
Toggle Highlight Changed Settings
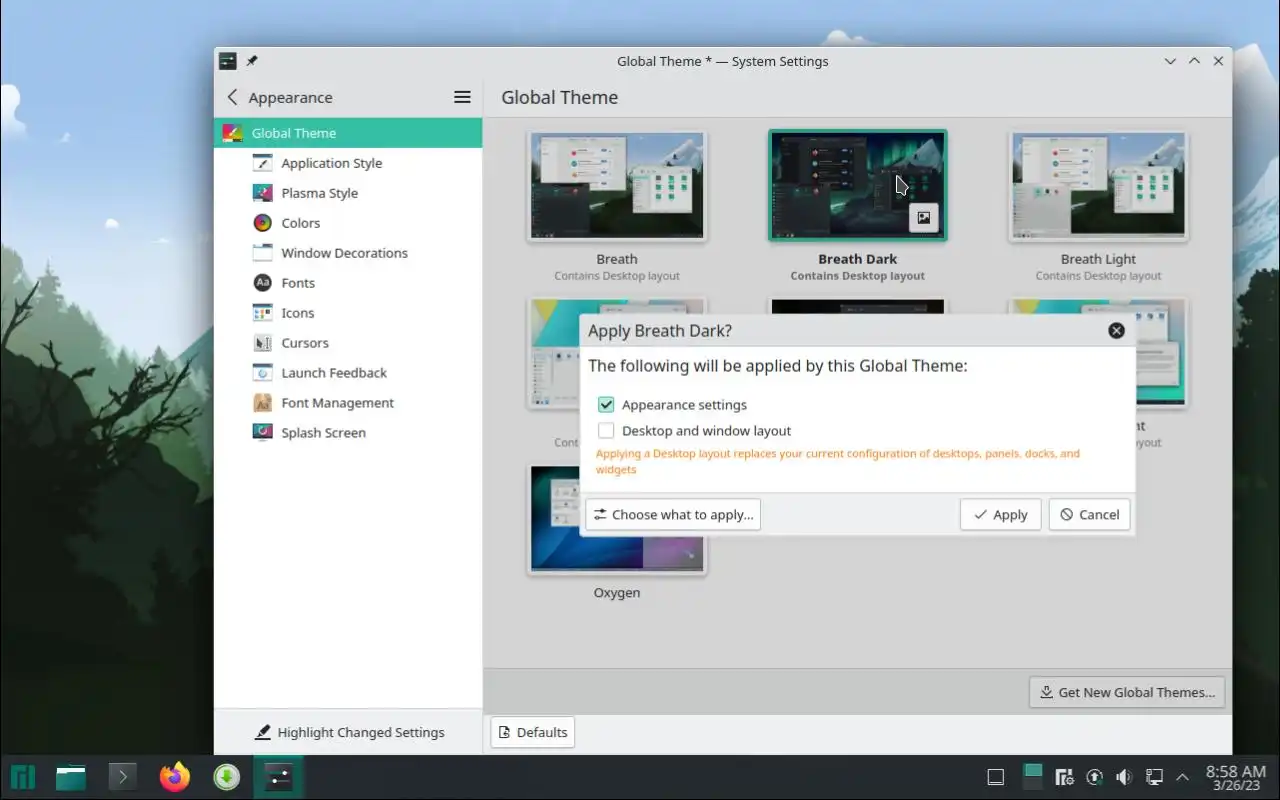point(349,732)
